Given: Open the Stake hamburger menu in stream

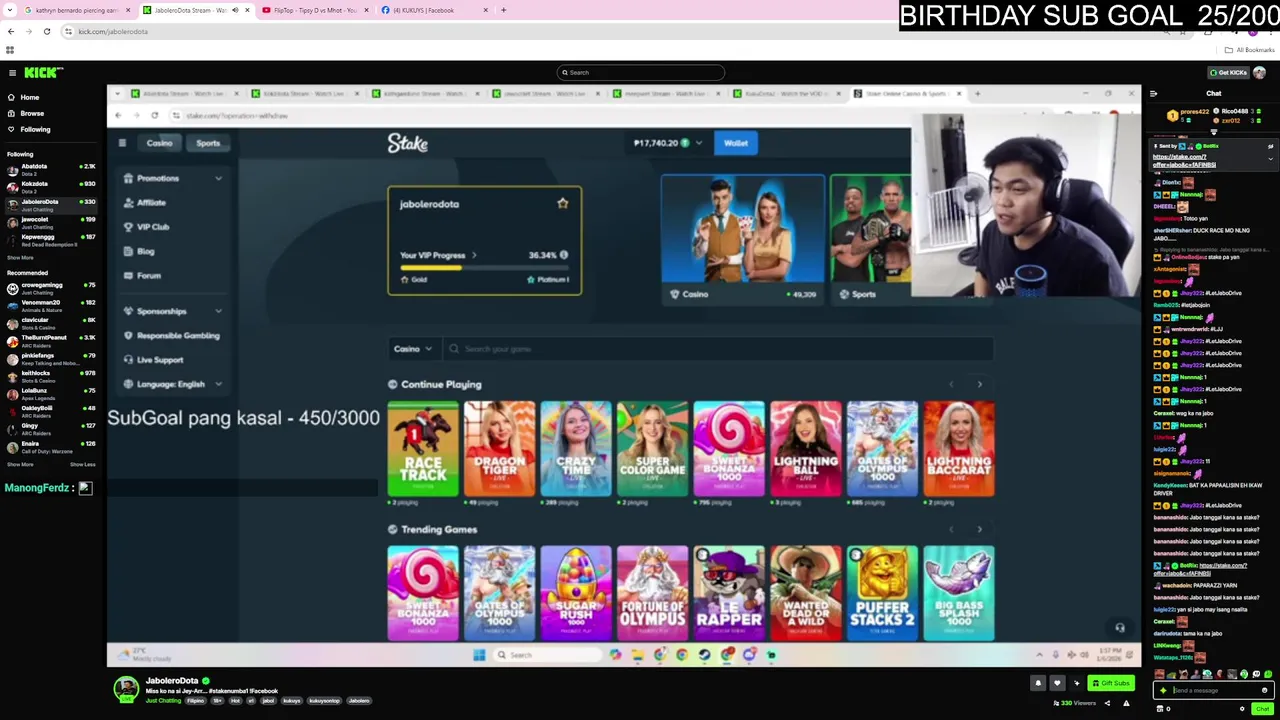Looking at the screenshot, I should pyautogui.click(x=122, y=143).
